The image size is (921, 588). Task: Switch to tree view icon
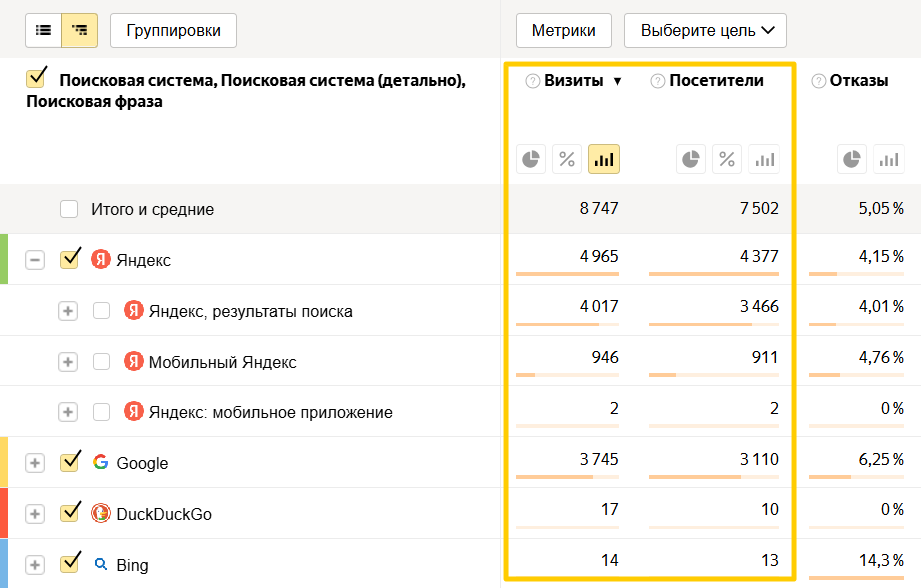[x=79, y=30]
